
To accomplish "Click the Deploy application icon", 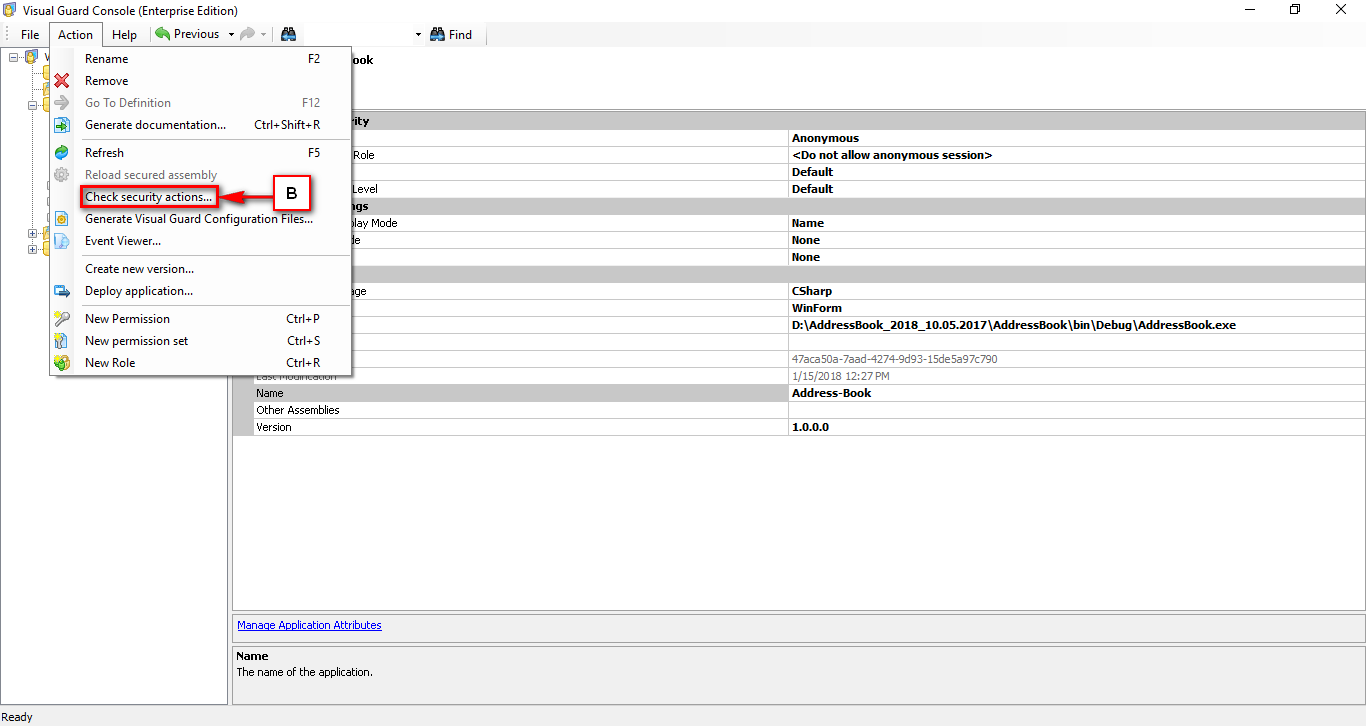I will (x=62, y=291).
